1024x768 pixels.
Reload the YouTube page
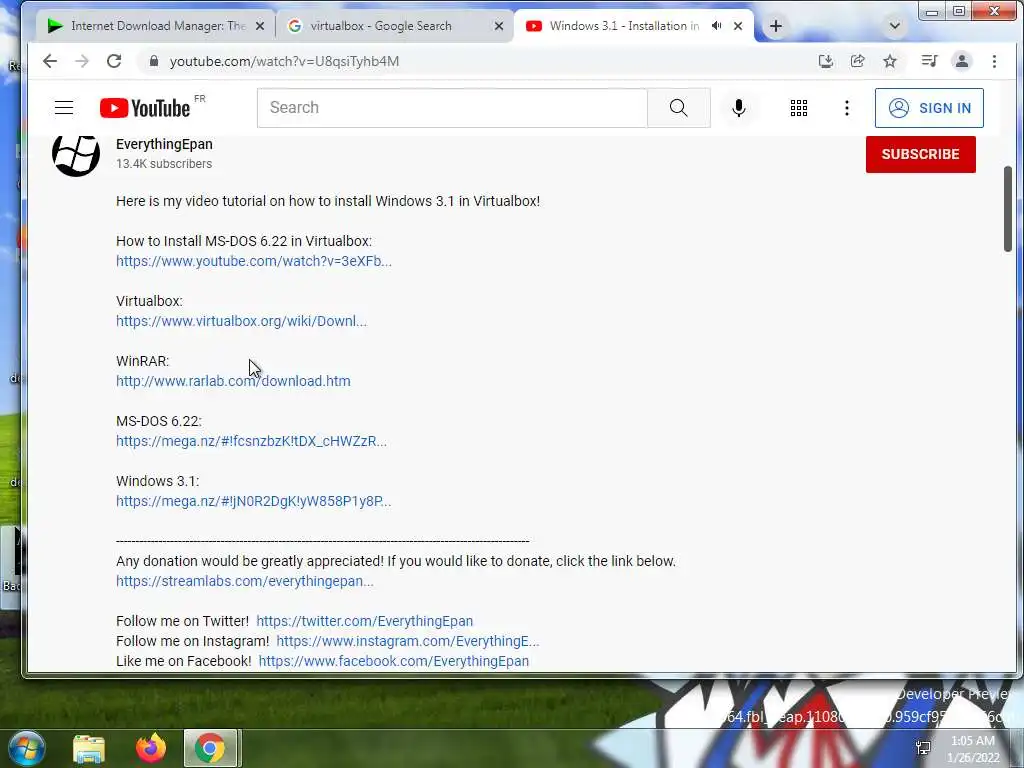pyautogui.click(x=114, y=61)
